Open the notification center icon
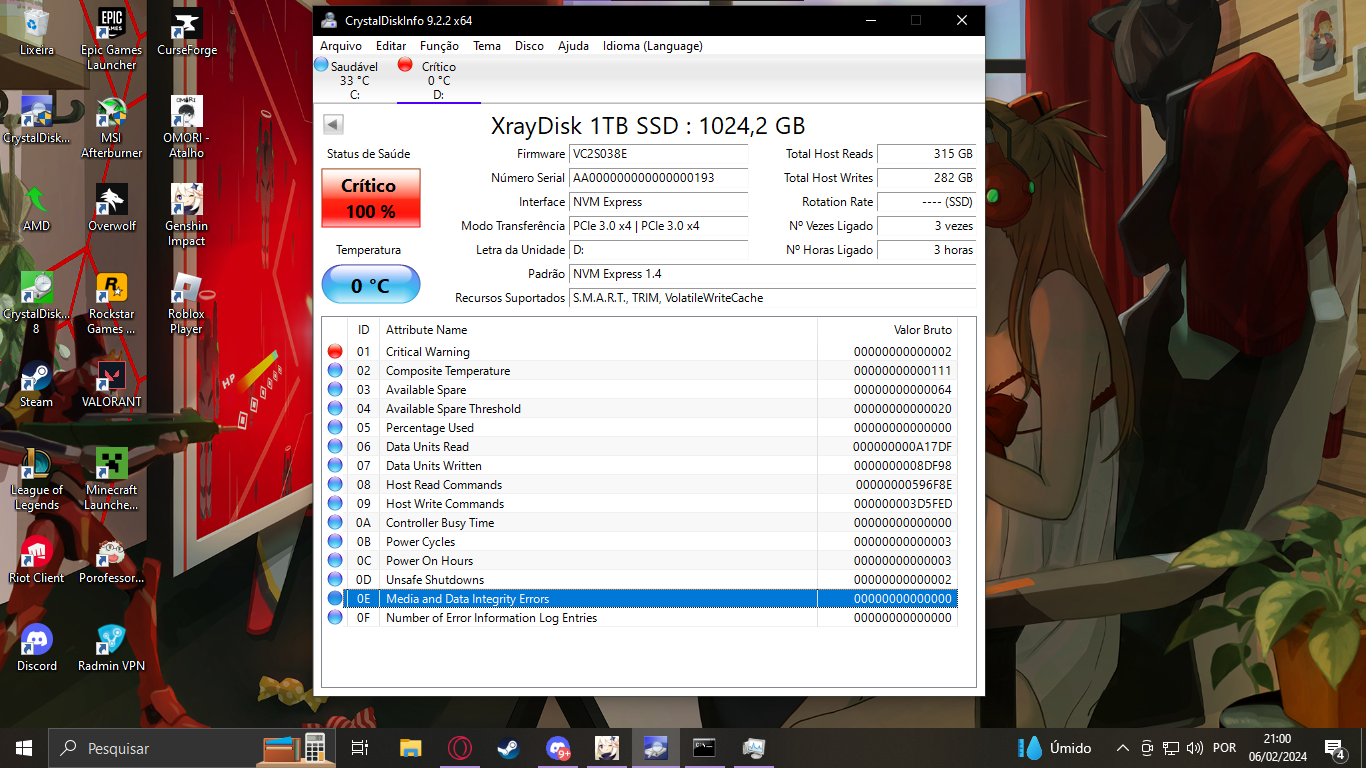Screen dimensions: 1366x768 pos(1334,748)
